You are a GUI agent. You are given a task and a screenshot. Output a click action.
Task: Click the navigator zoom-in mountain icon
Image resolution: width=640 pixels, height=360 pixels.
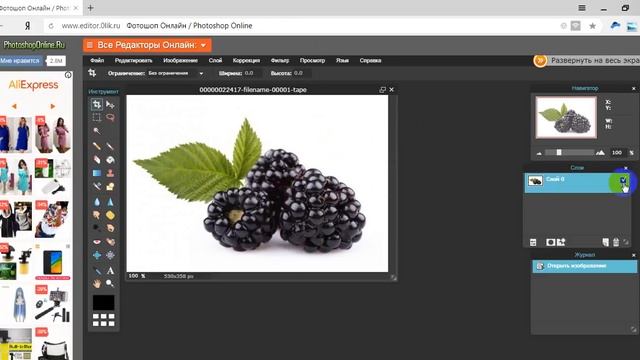tap(600, 153)
